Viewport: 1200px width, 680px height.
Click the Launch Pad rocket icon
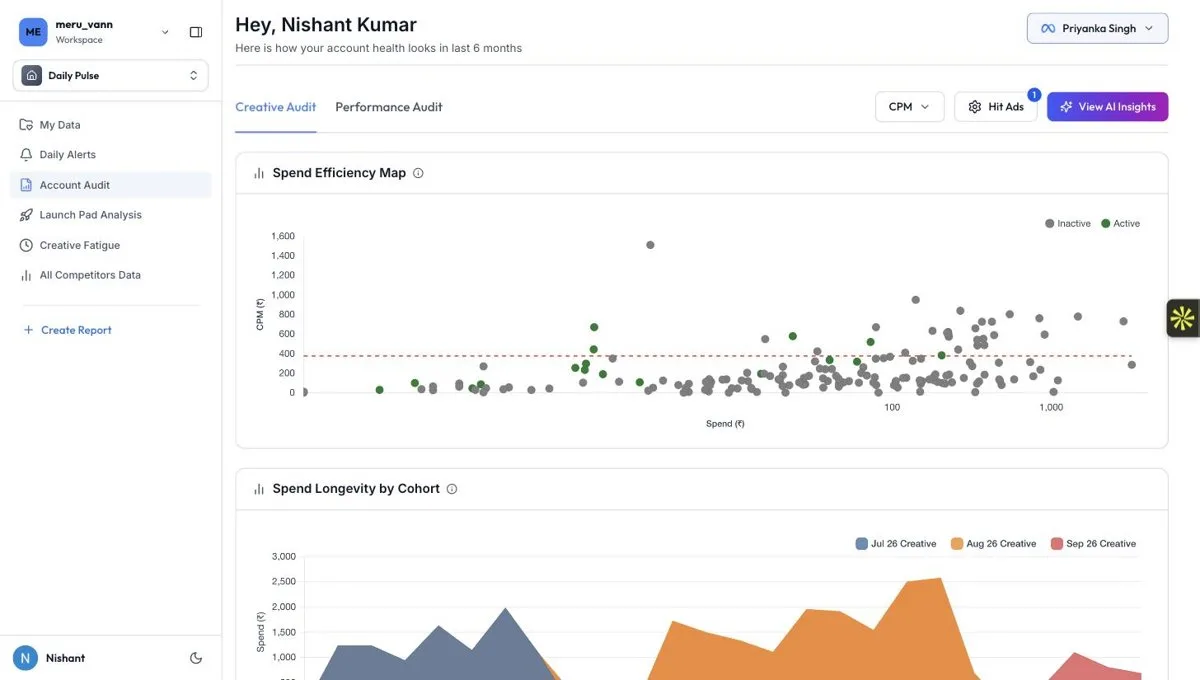point(26,215)
